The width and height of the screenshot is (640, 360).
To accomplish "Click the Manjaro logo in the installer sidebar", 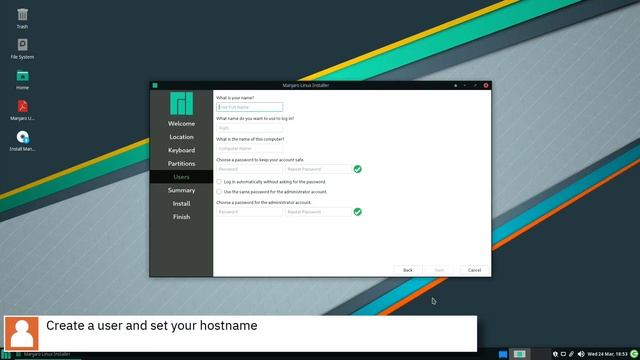I will (x=181, y=103).
